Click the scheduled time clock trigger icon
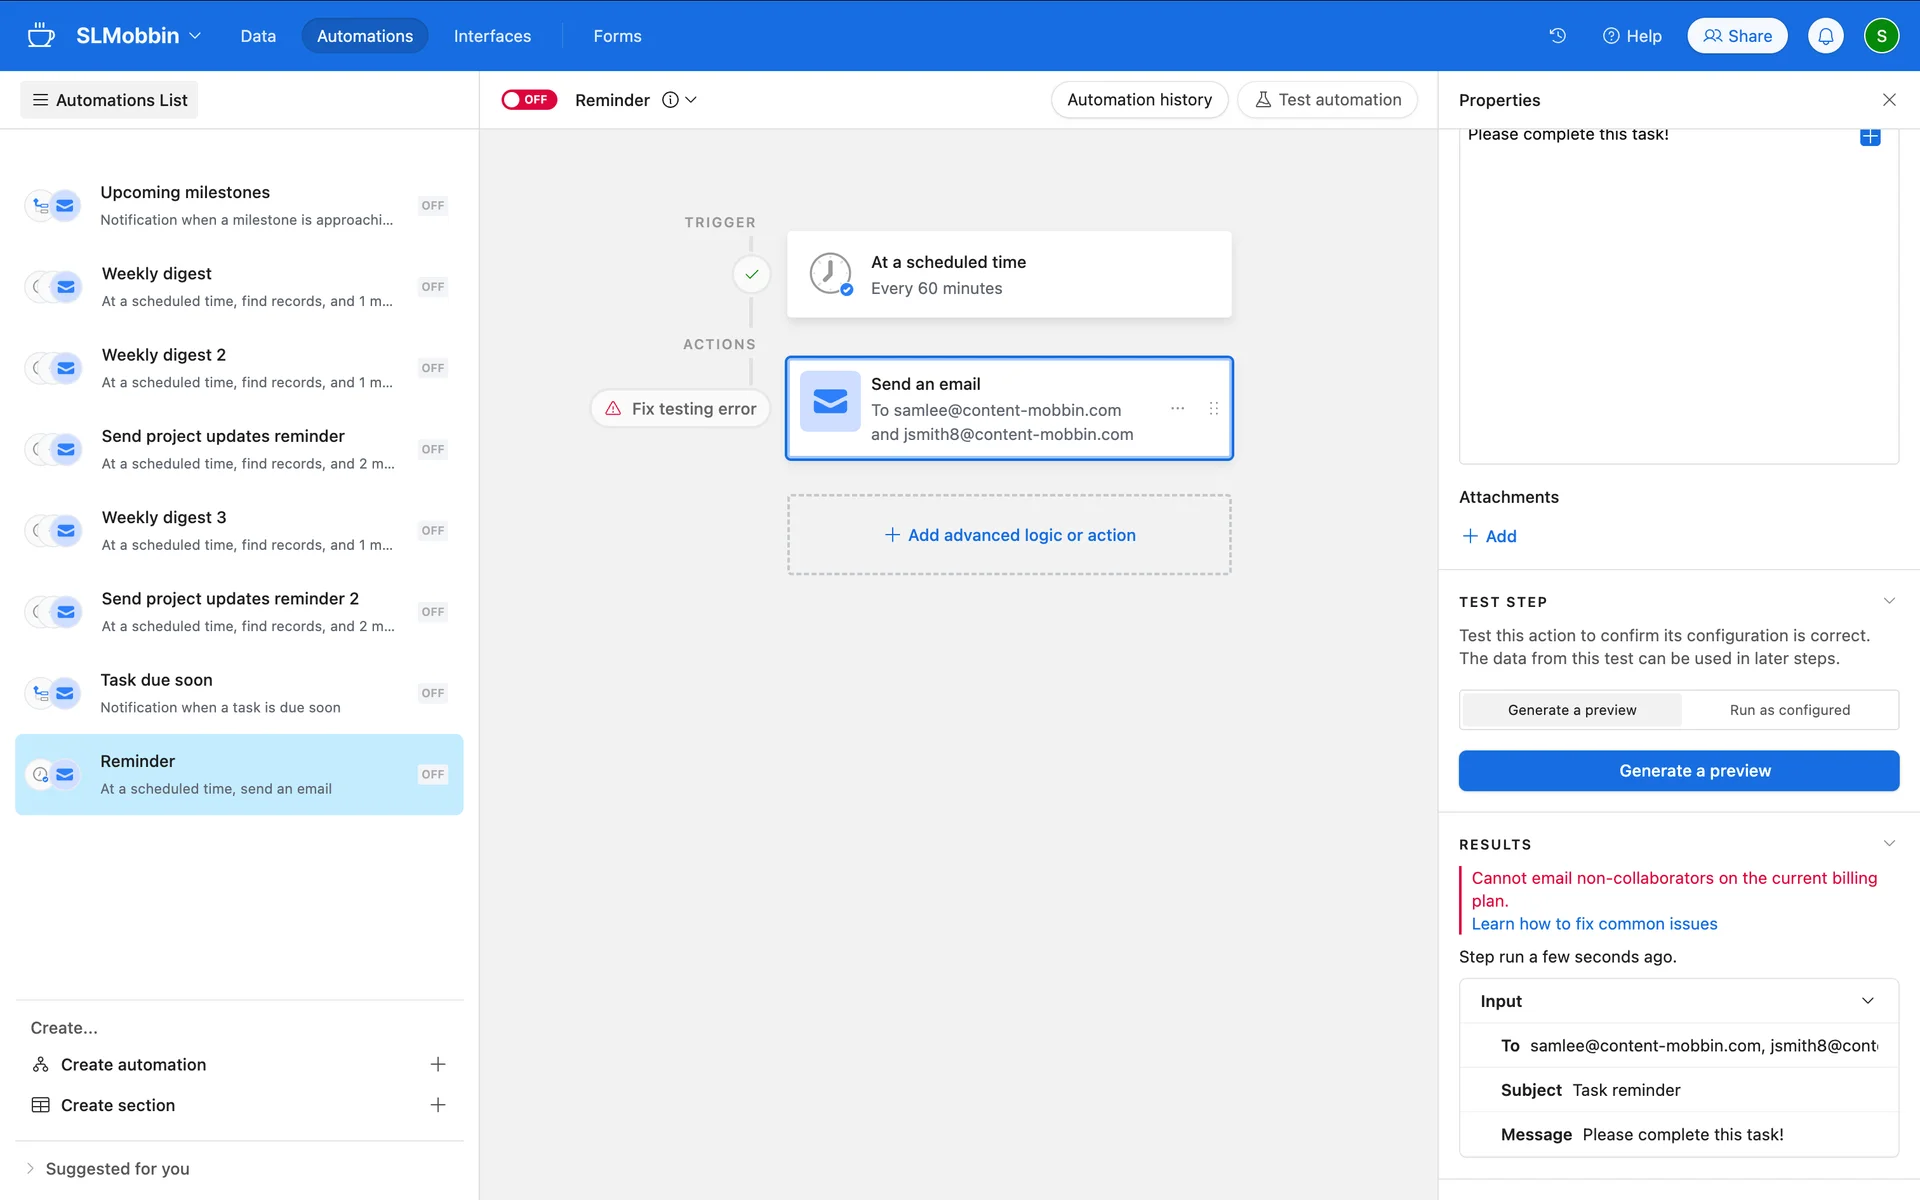The height and width of the screenshot is (1200, 1920). pyautogui.click(x=830, y=274)
